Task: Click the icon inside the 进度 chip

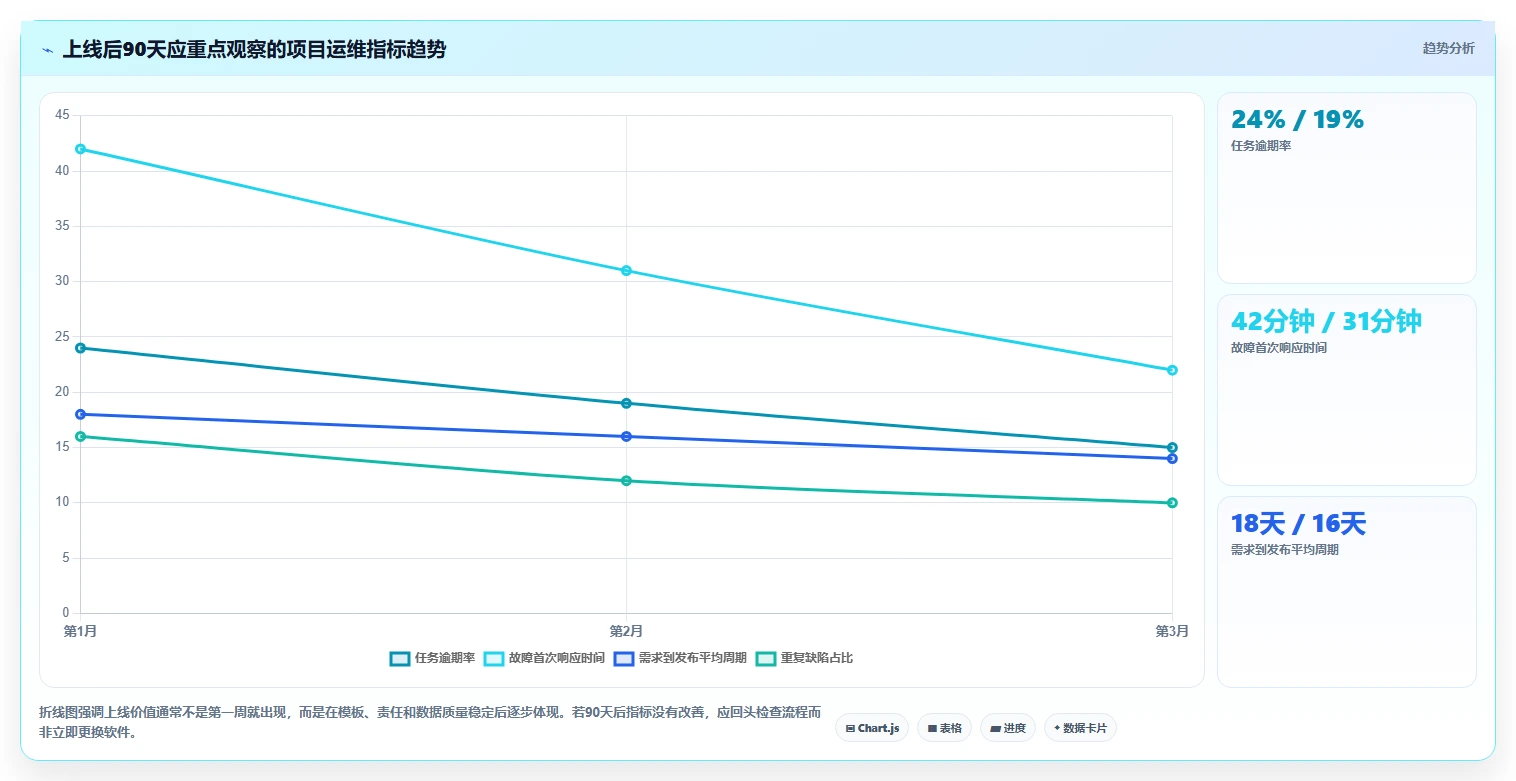Action: (x=995, y=729)
